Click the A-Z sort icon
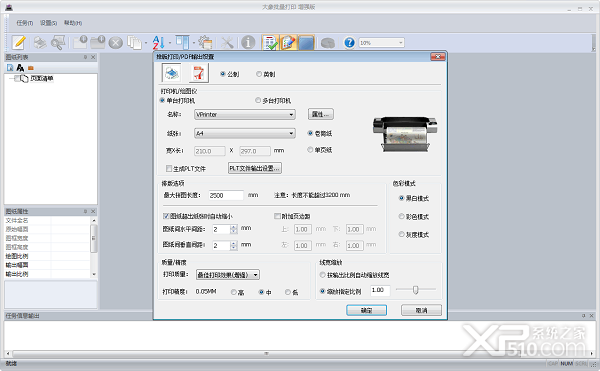600x371 pixels. point(158,42)
